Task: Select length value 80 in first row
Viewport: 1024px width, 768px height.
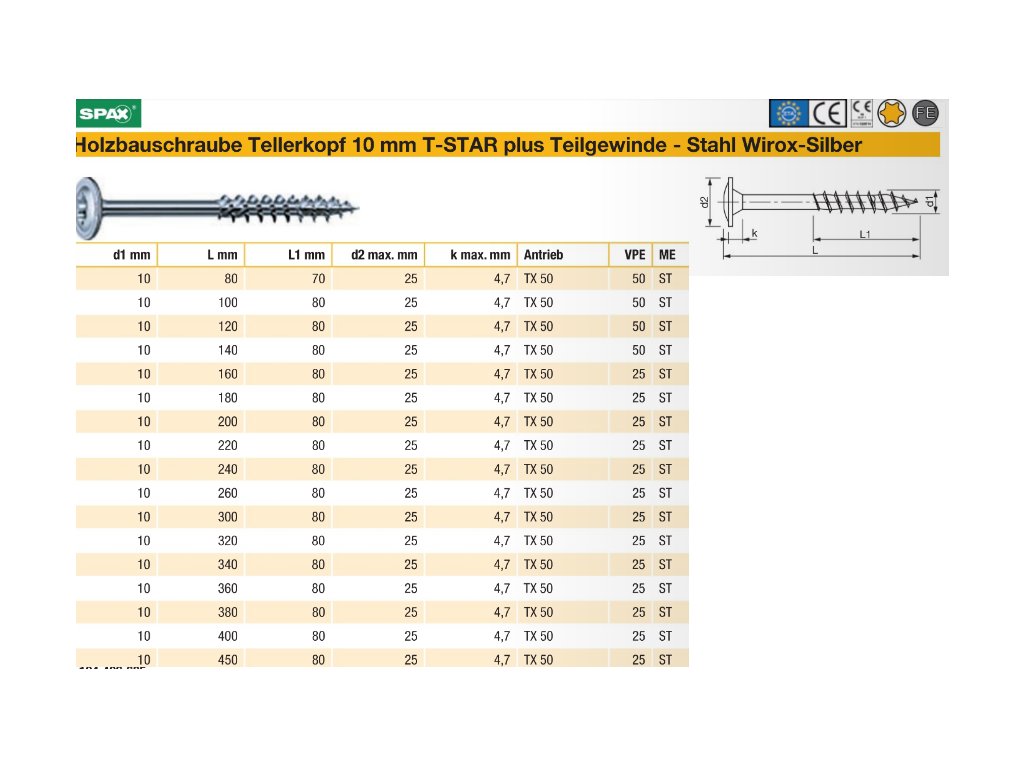Action: (x=231, y=279)
